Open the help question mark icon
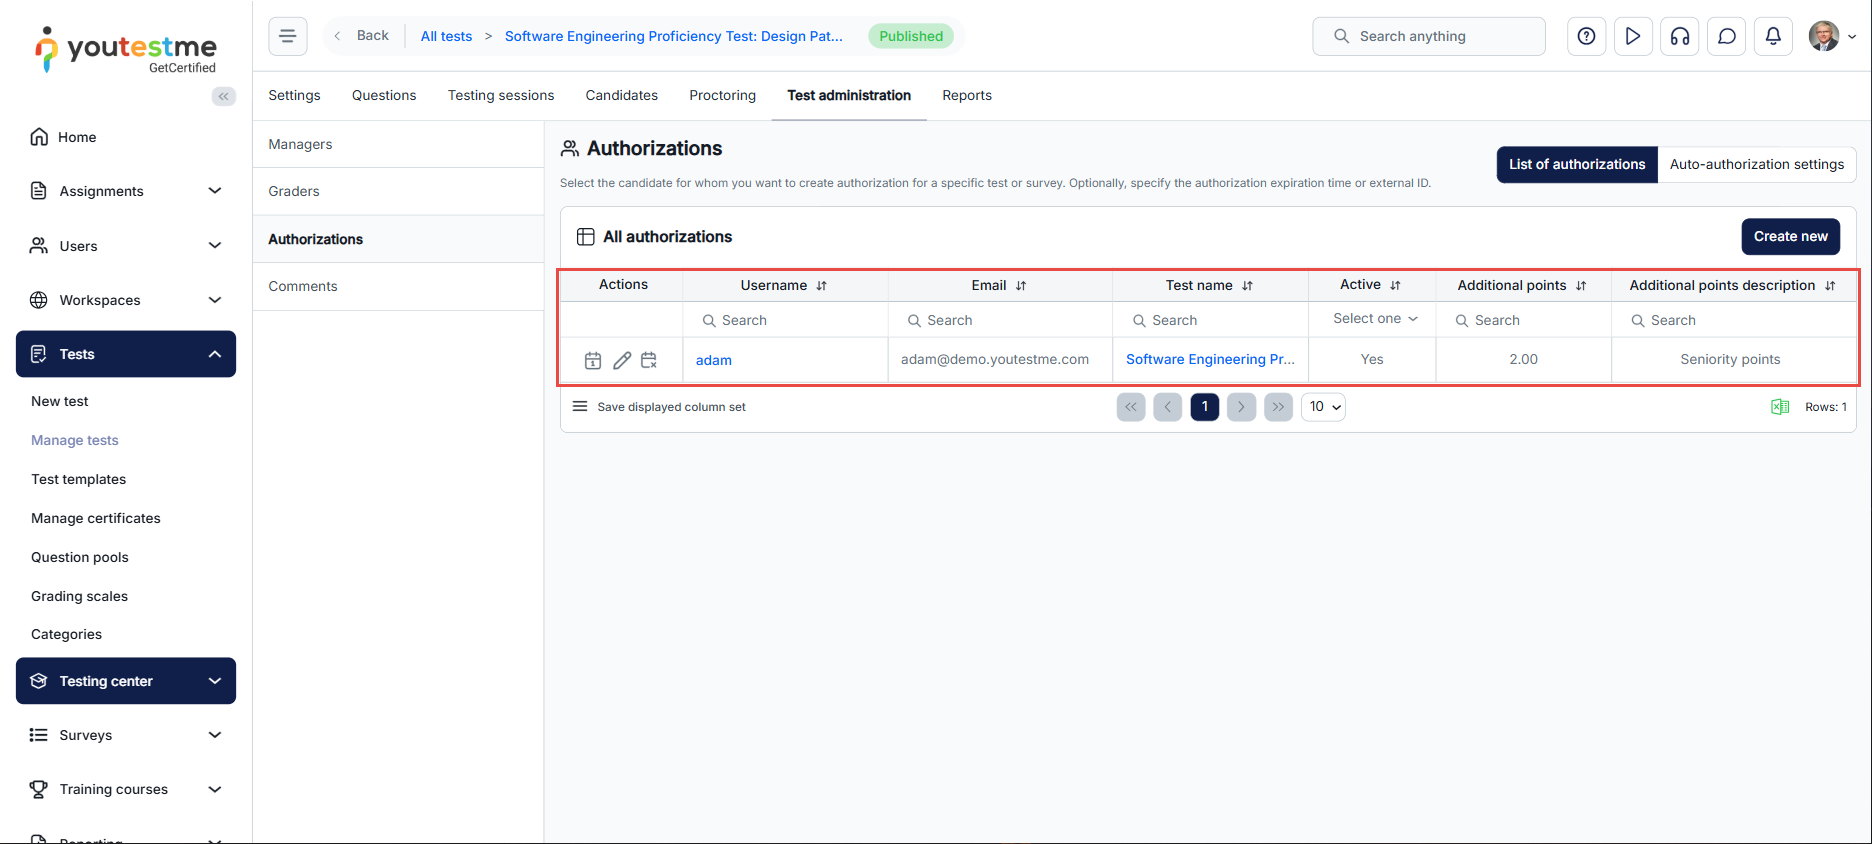Image resolution: width=1872 pixels, height=844 pixels. tap(1586, 36)
